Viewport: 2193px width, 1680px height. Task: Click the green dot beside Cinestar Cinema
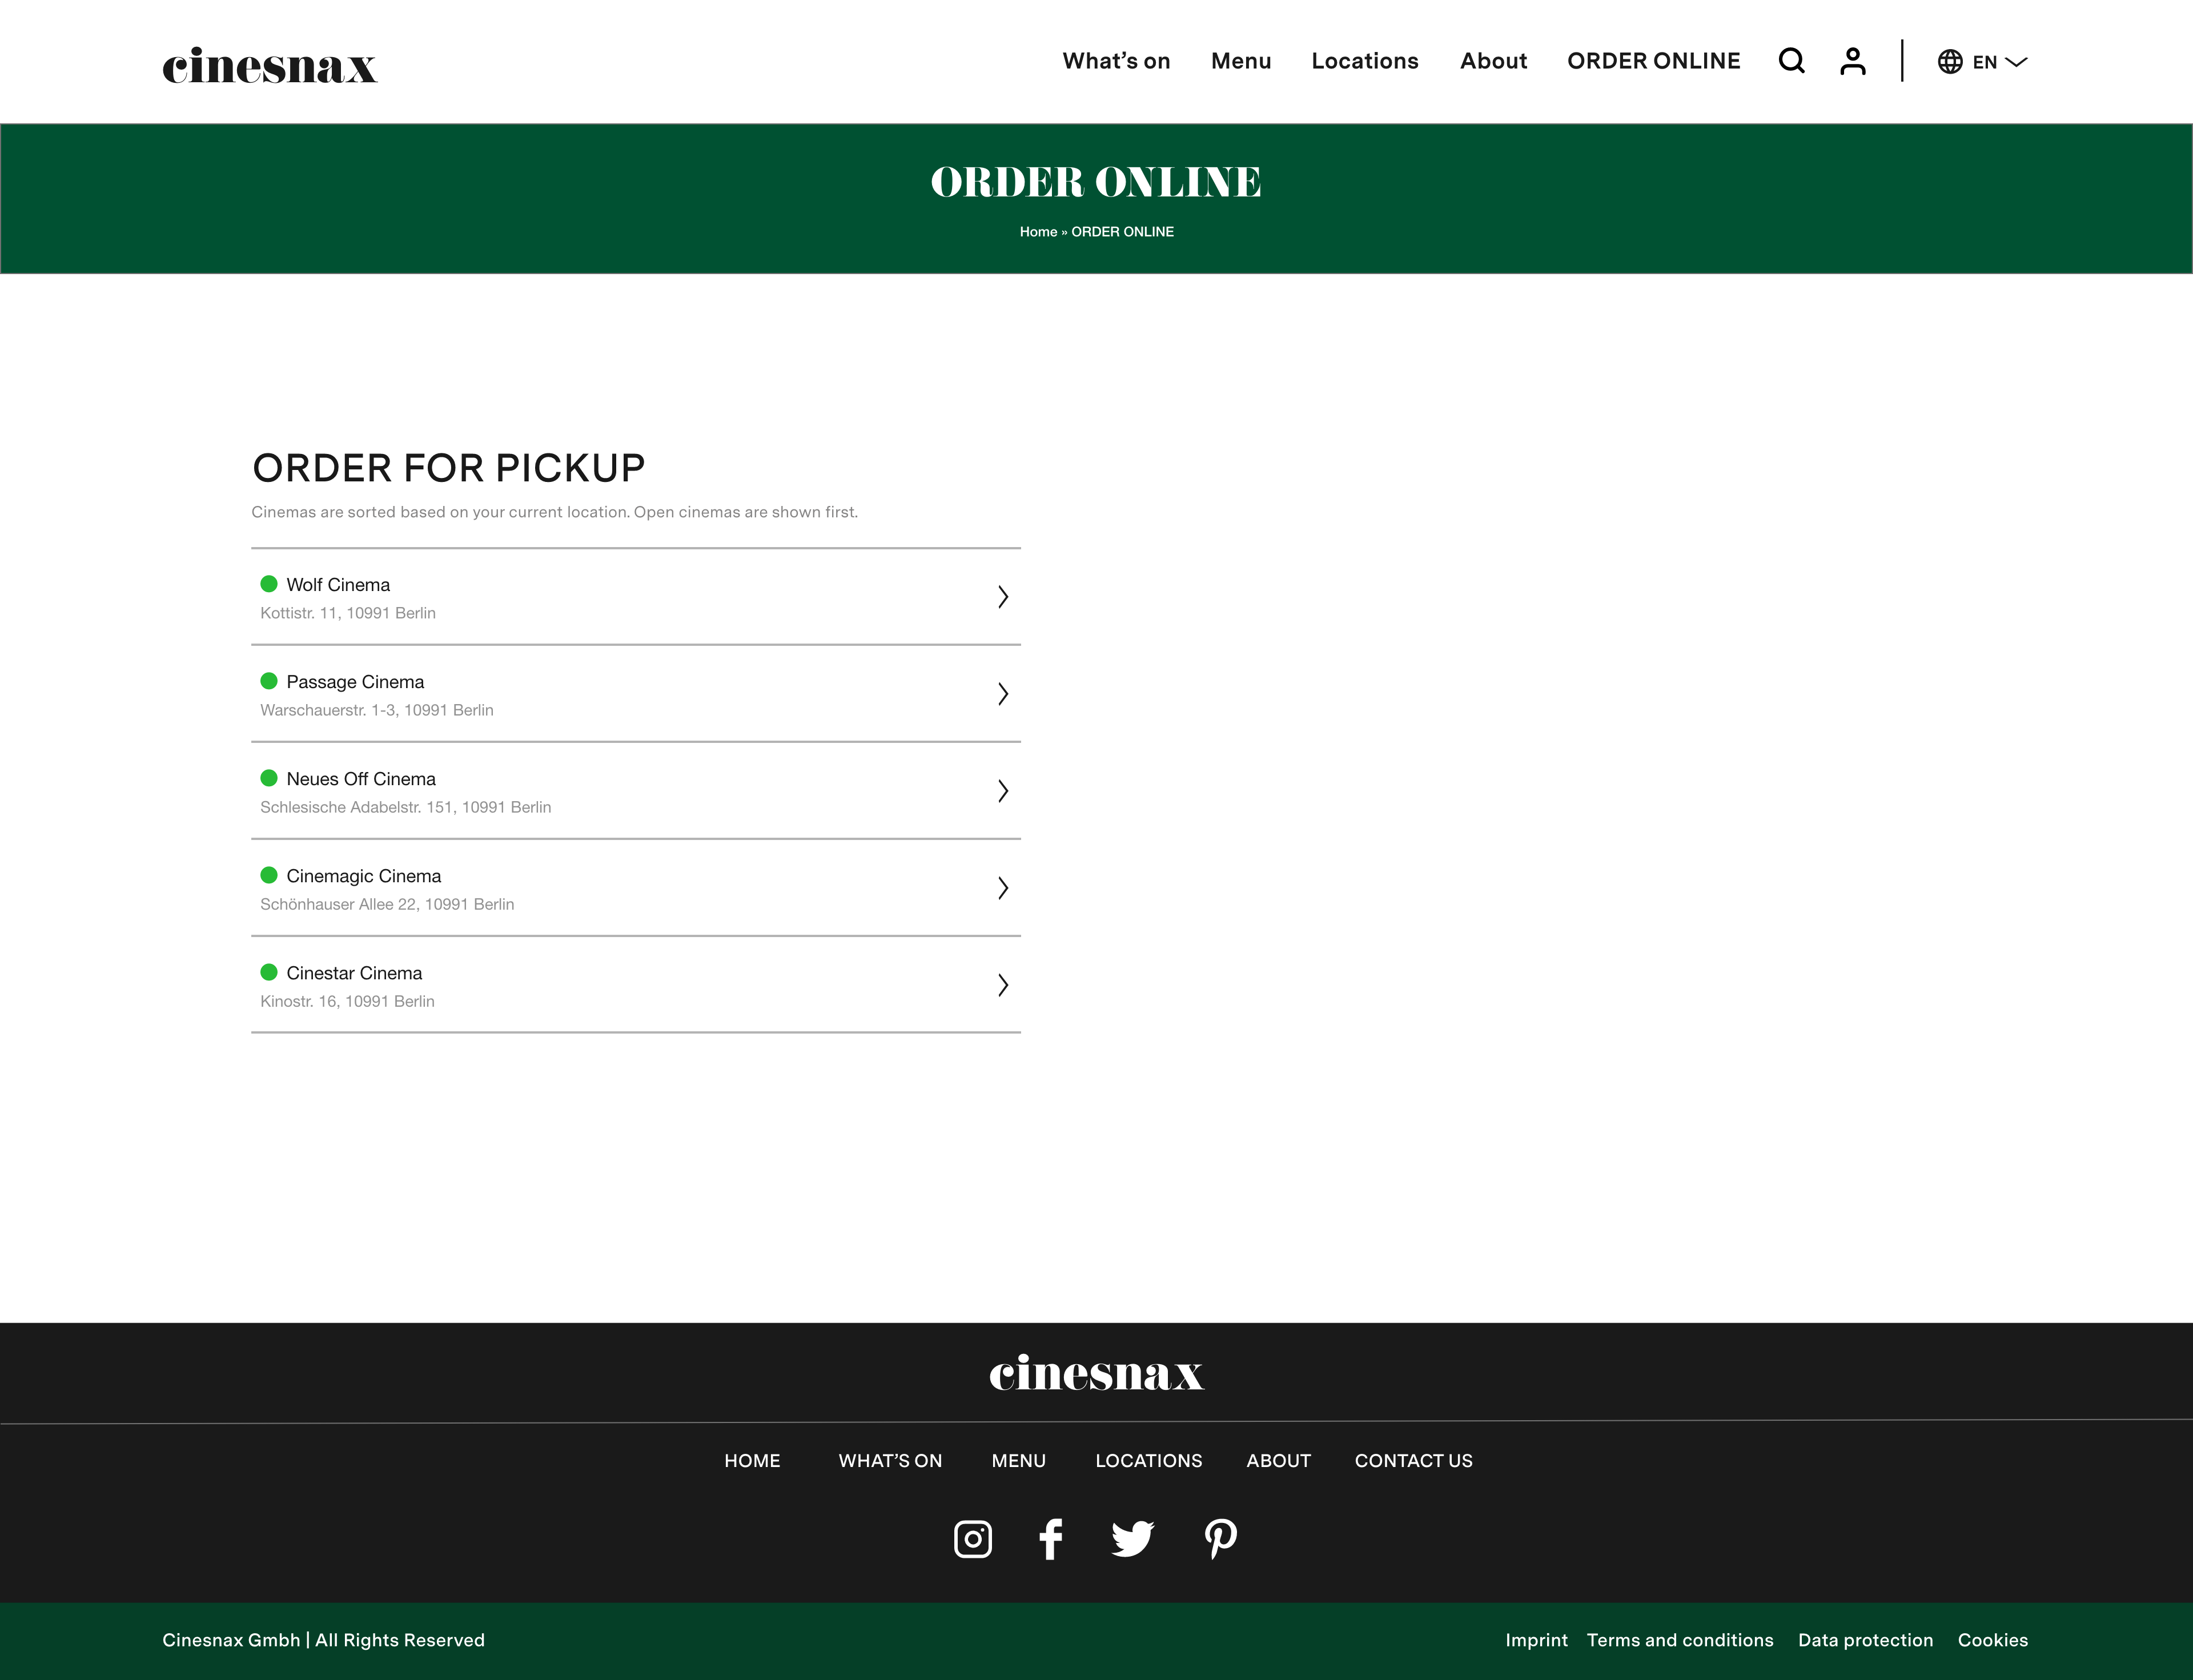(269, 972)
